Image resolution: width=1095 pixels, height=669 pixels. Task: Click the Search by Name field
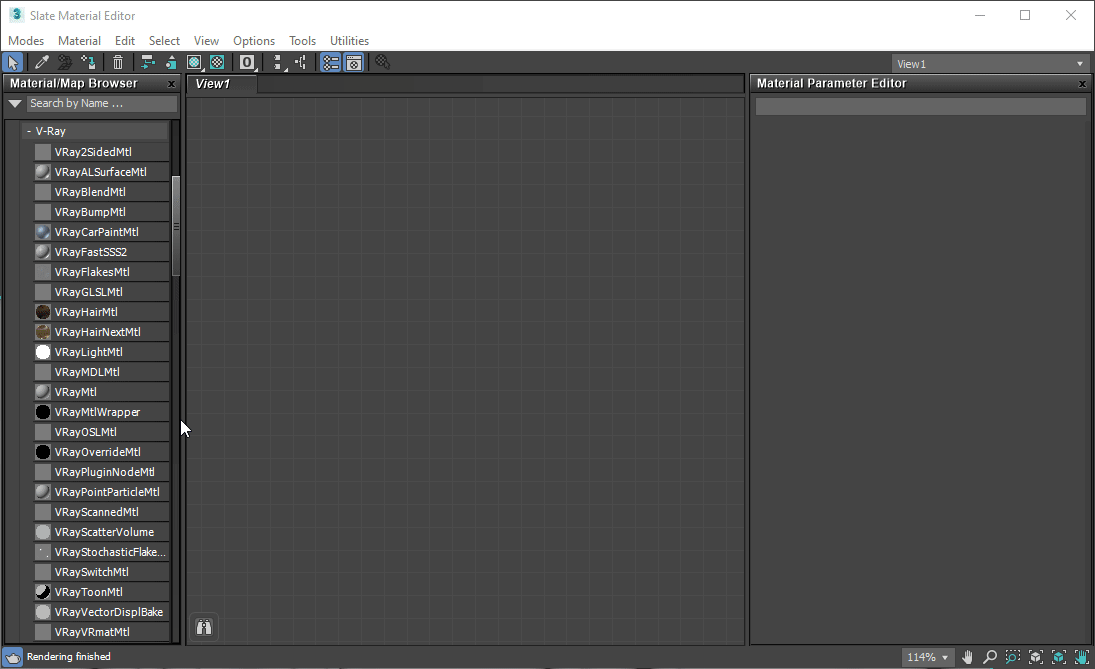click(x=100, y=103)
